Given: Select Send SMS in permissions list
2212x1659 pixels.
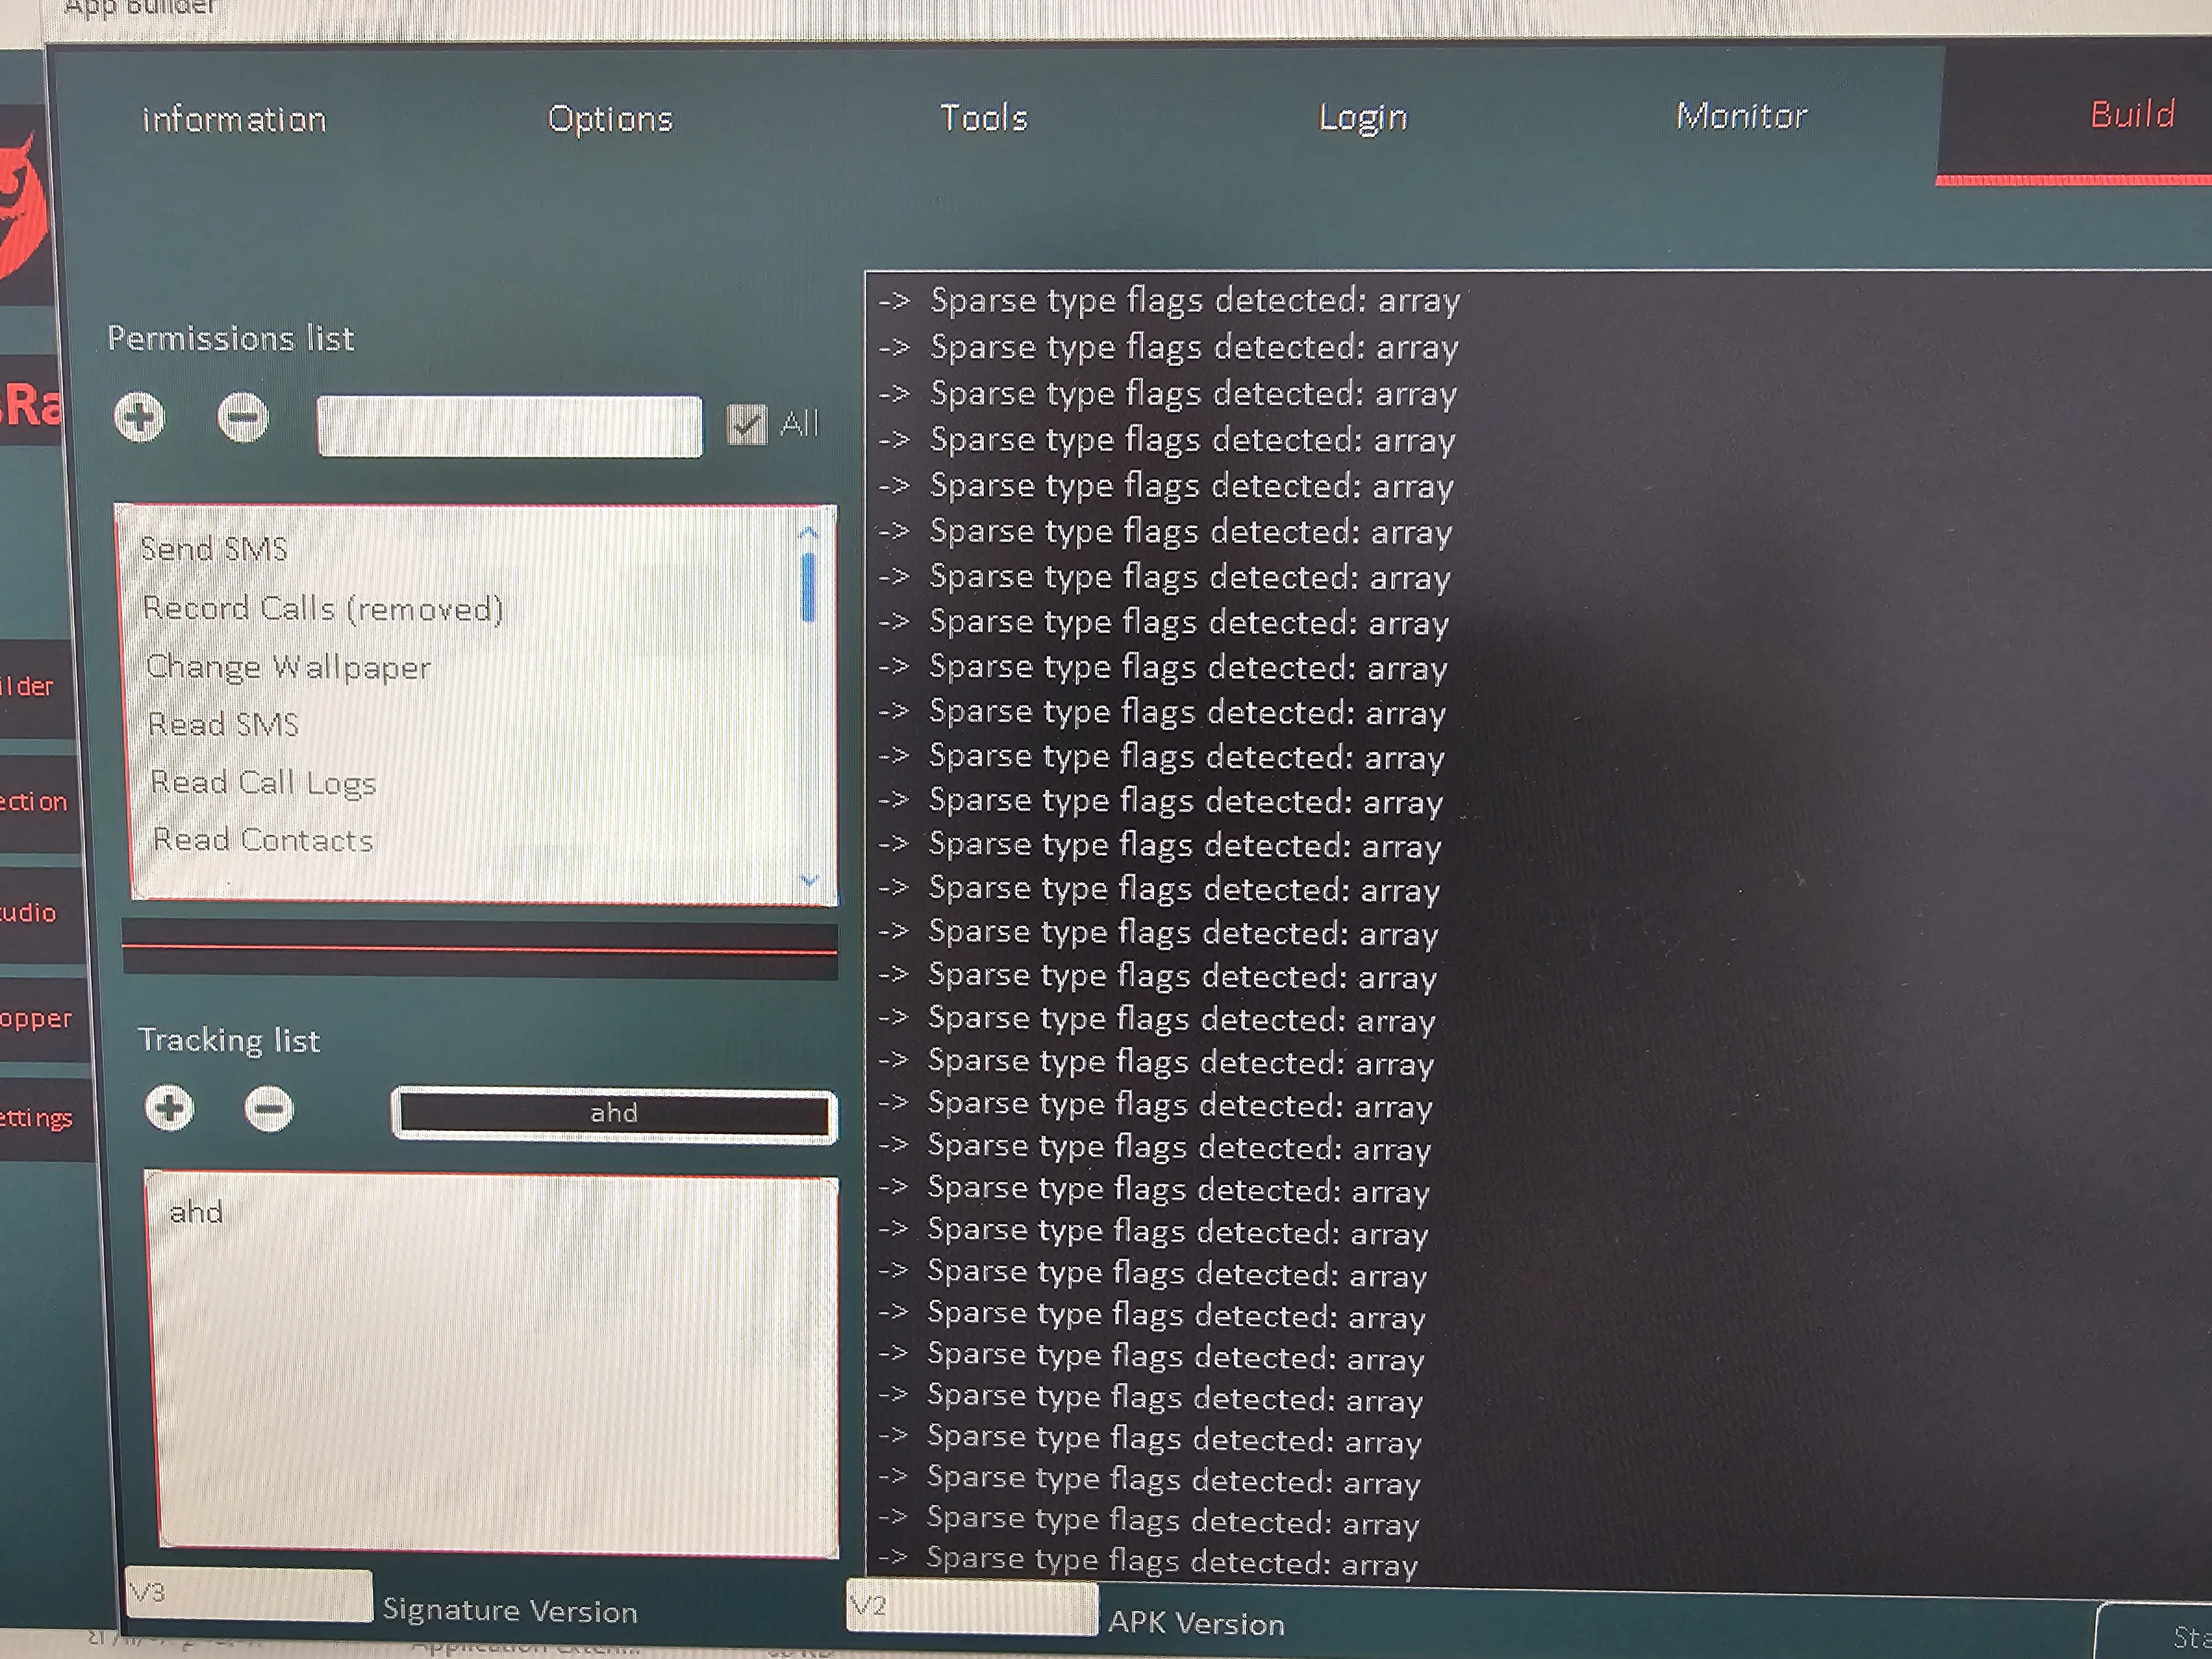Looking at the screenshot, I should click(x=214, y=549).
